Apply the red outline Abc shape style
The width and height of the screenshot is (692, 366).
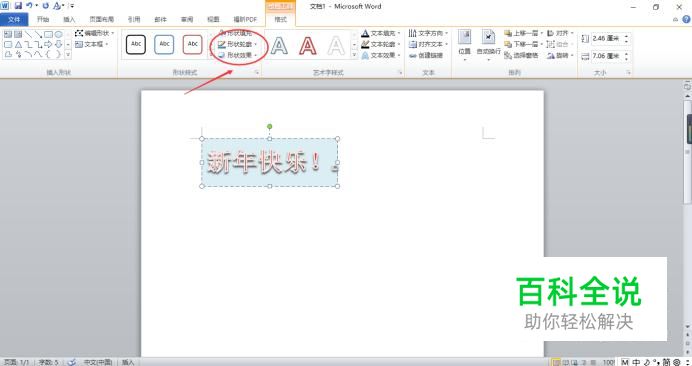pyautogui.click(x=192, y=45)
